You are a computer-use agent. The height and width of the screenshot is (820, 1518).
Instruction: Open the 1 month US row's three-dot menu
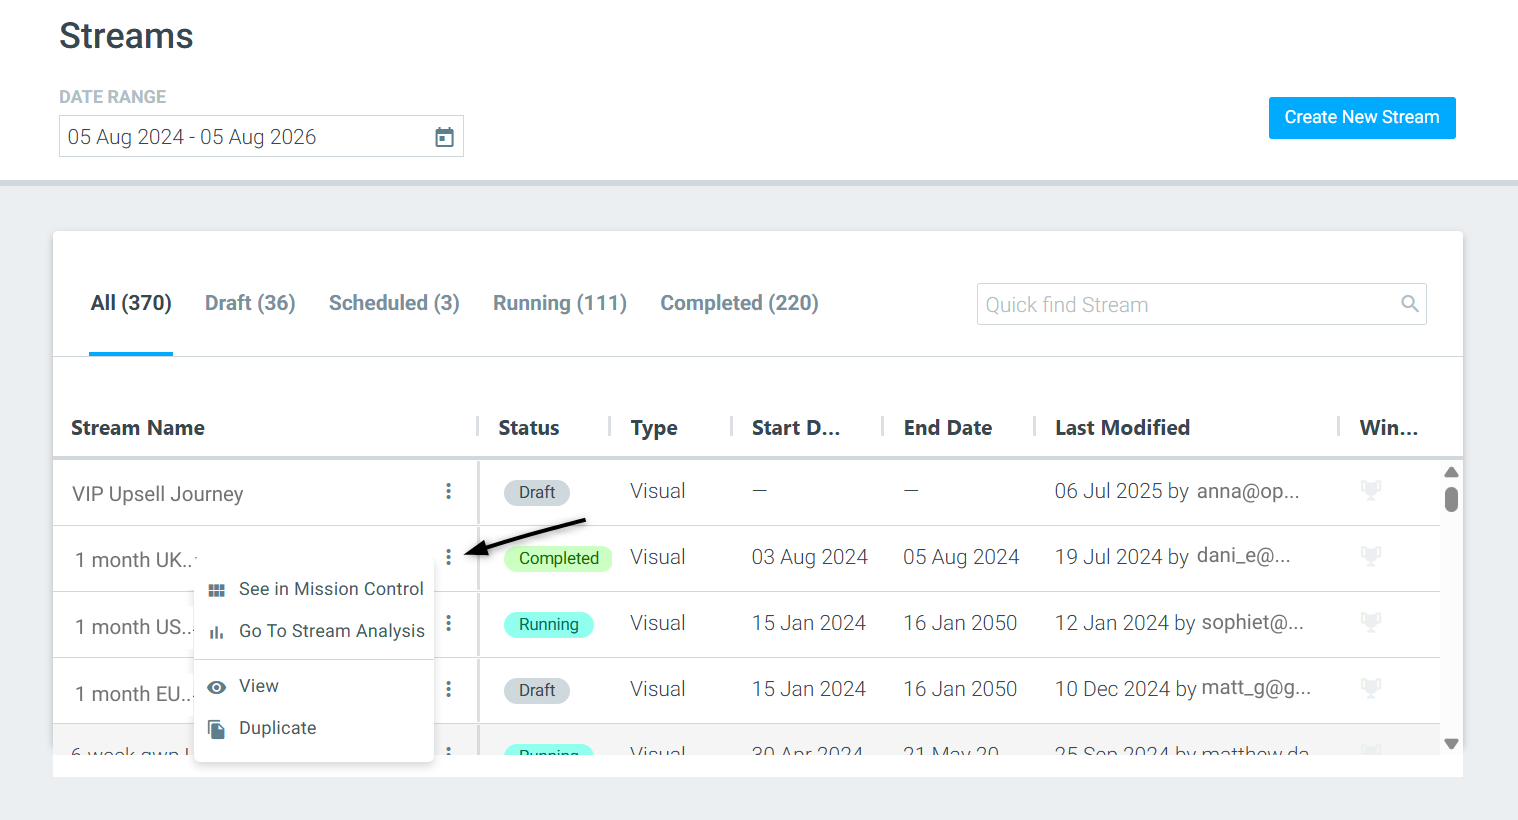tap(448, 623)
